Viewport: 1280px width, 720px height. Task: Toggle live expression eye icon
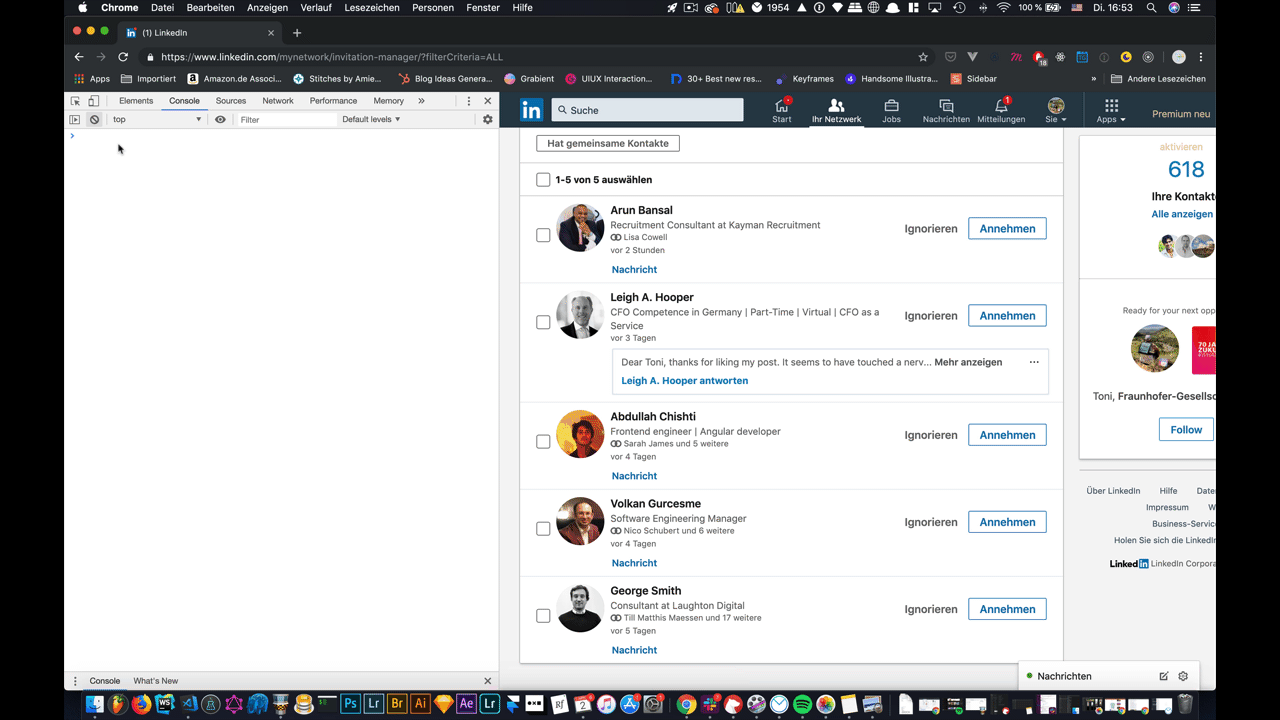[x=221, y=119]
